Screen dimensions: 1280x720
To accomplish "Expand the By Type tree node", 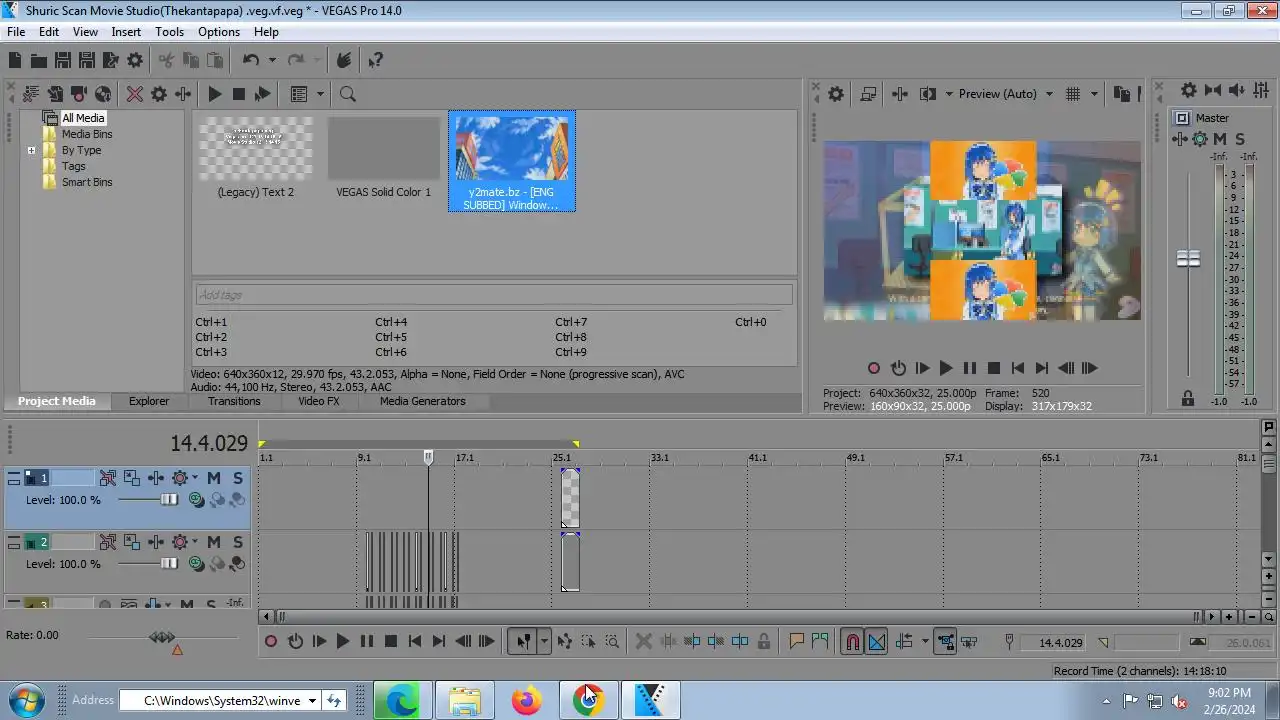I will click(31, 150).
